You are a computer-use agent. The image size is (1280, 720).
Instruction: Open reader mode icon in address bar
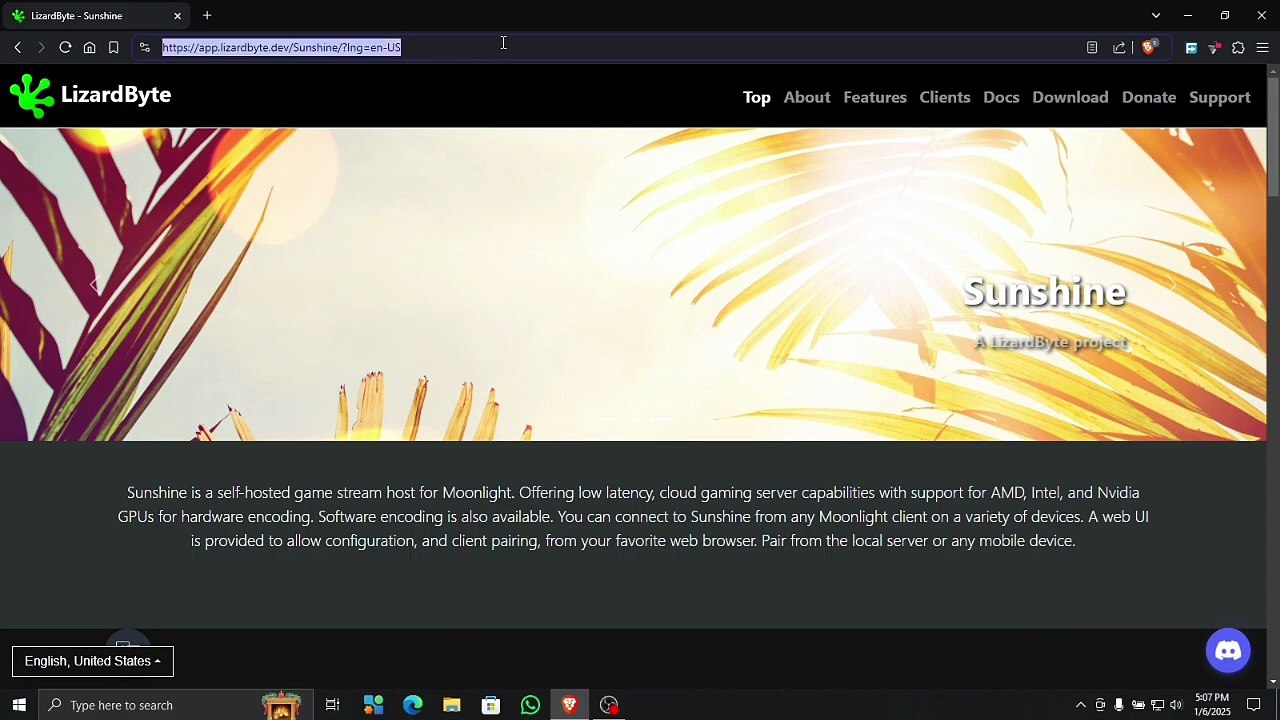pyautogui.click(x=1092, y=47)
